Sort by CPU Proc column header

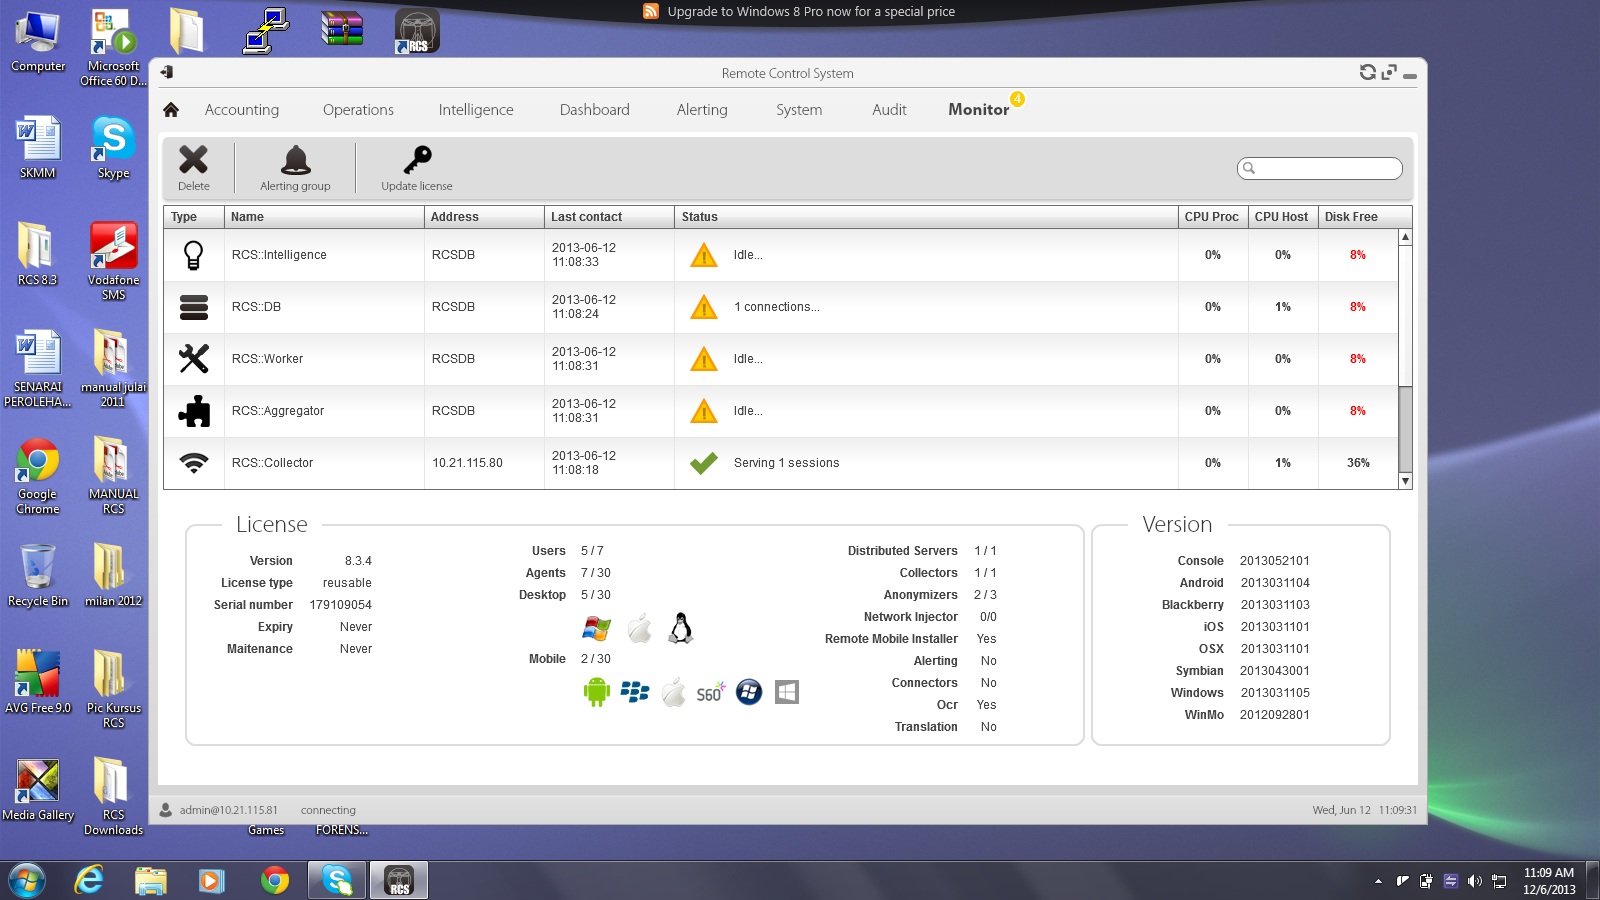click(1213, 217)
